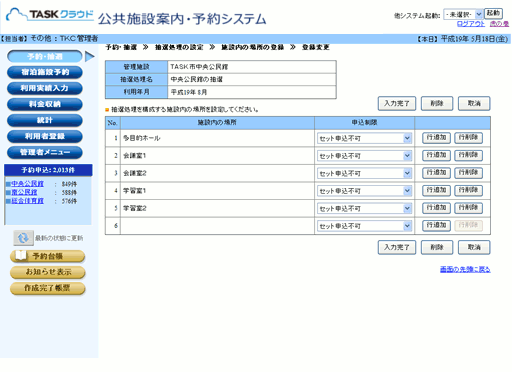This screenshot has width=512, height=372.
Task: Click the lower 削除 button
Action: (437, 247)
